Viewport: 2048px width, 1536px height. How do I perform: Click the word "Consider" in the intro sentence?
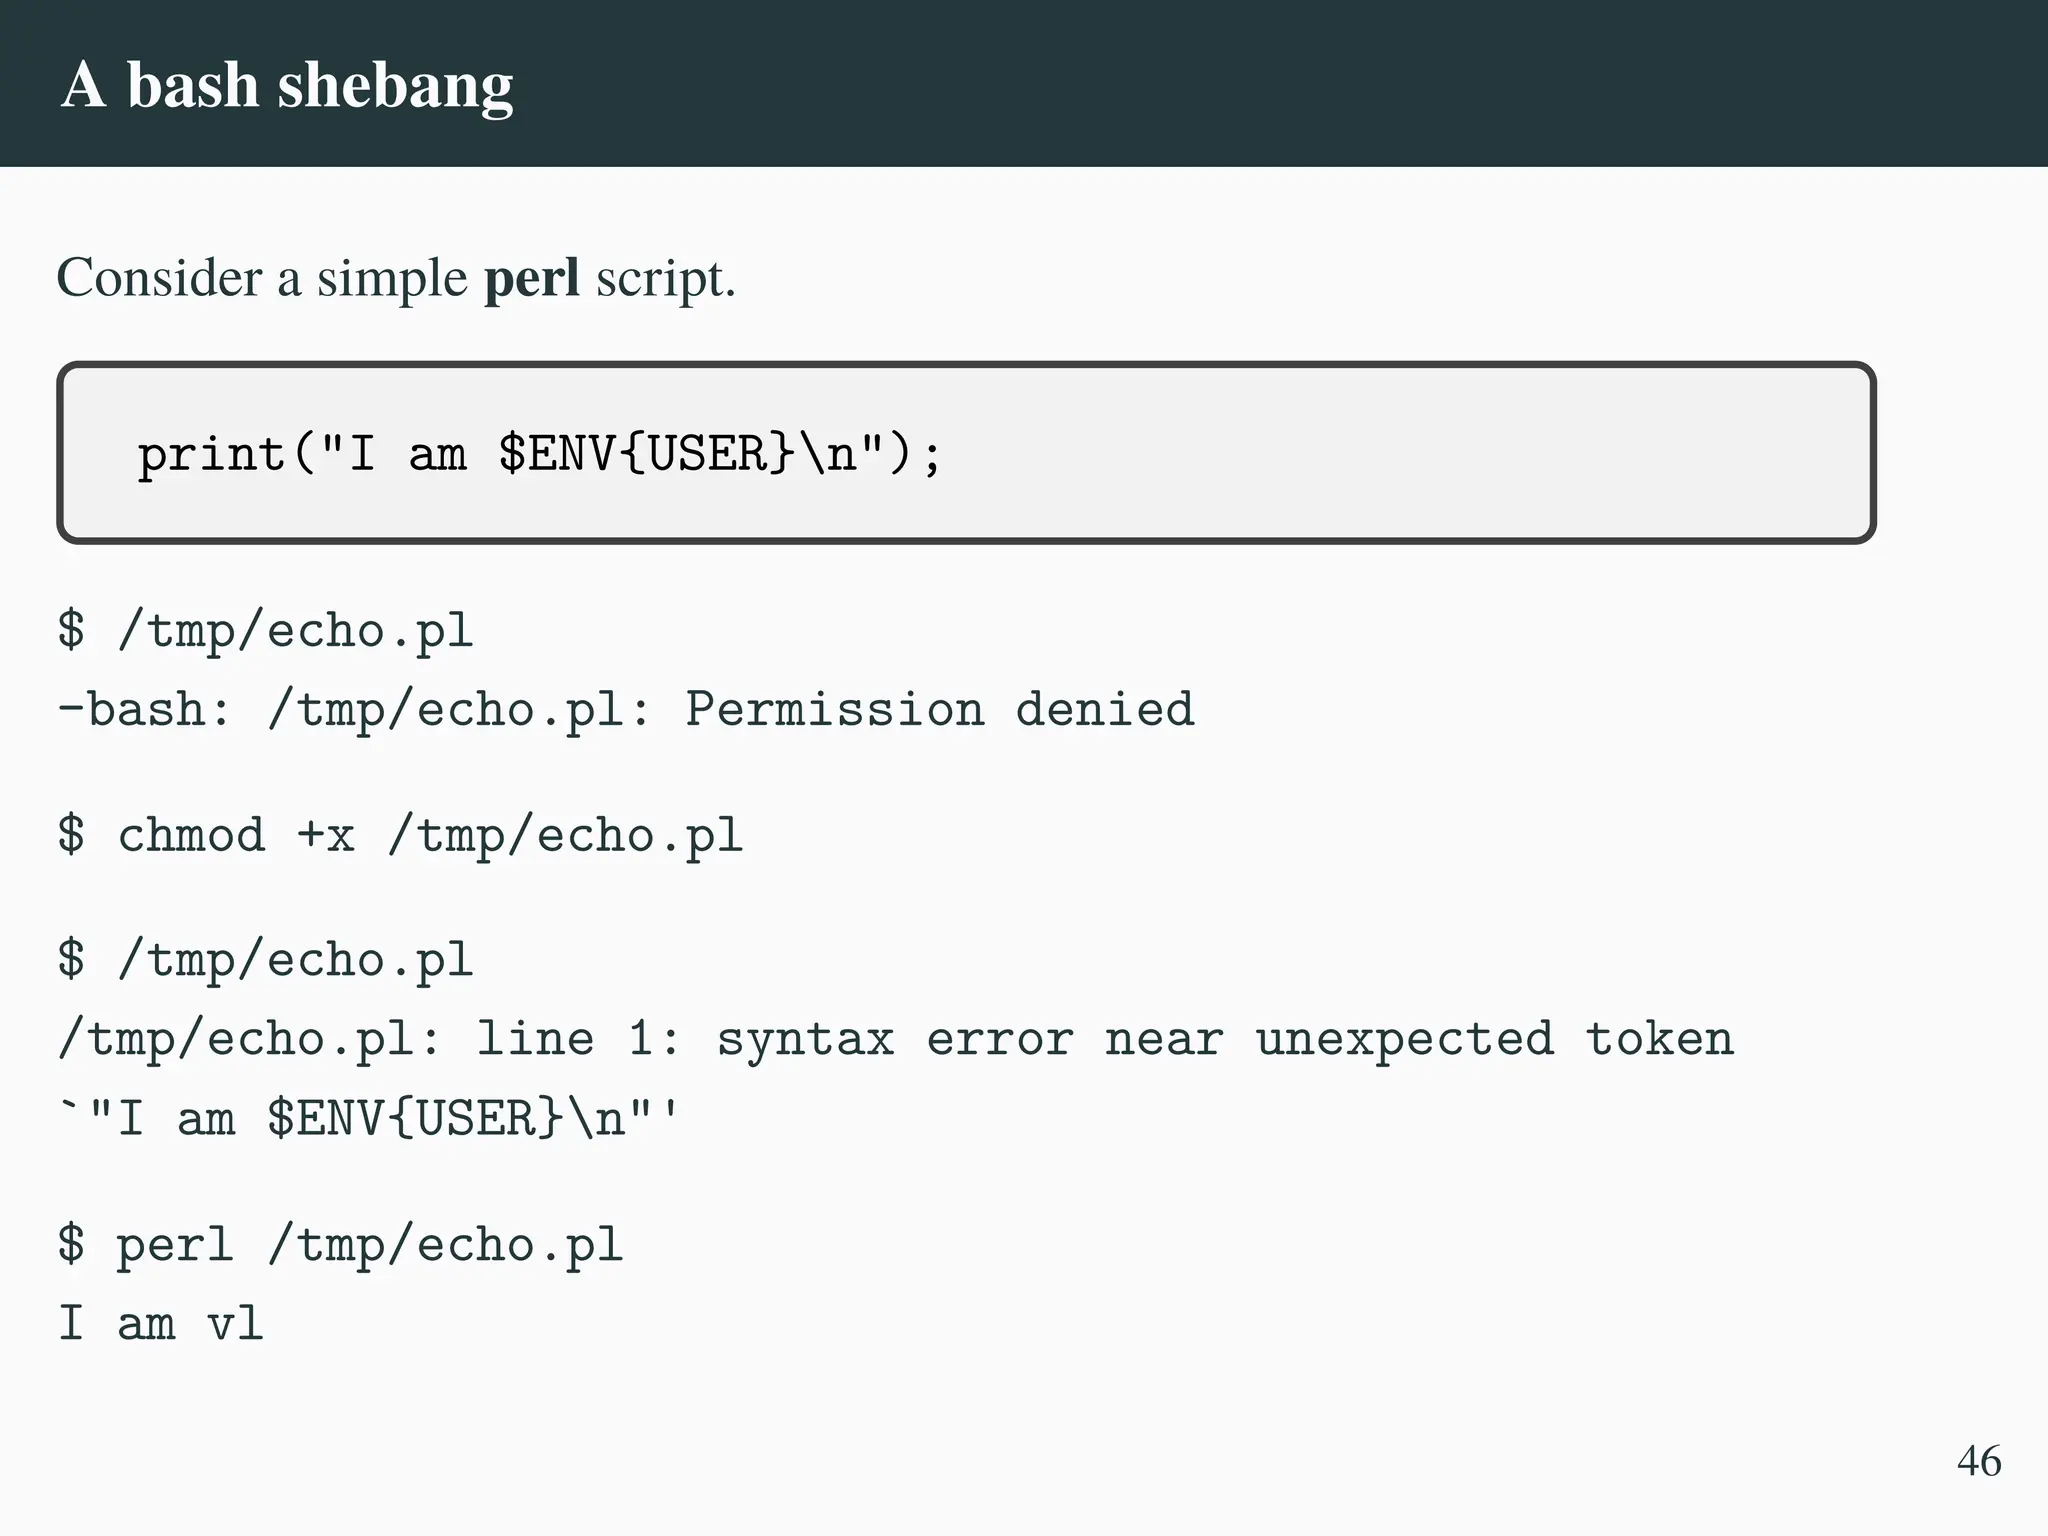click(160, 278)
